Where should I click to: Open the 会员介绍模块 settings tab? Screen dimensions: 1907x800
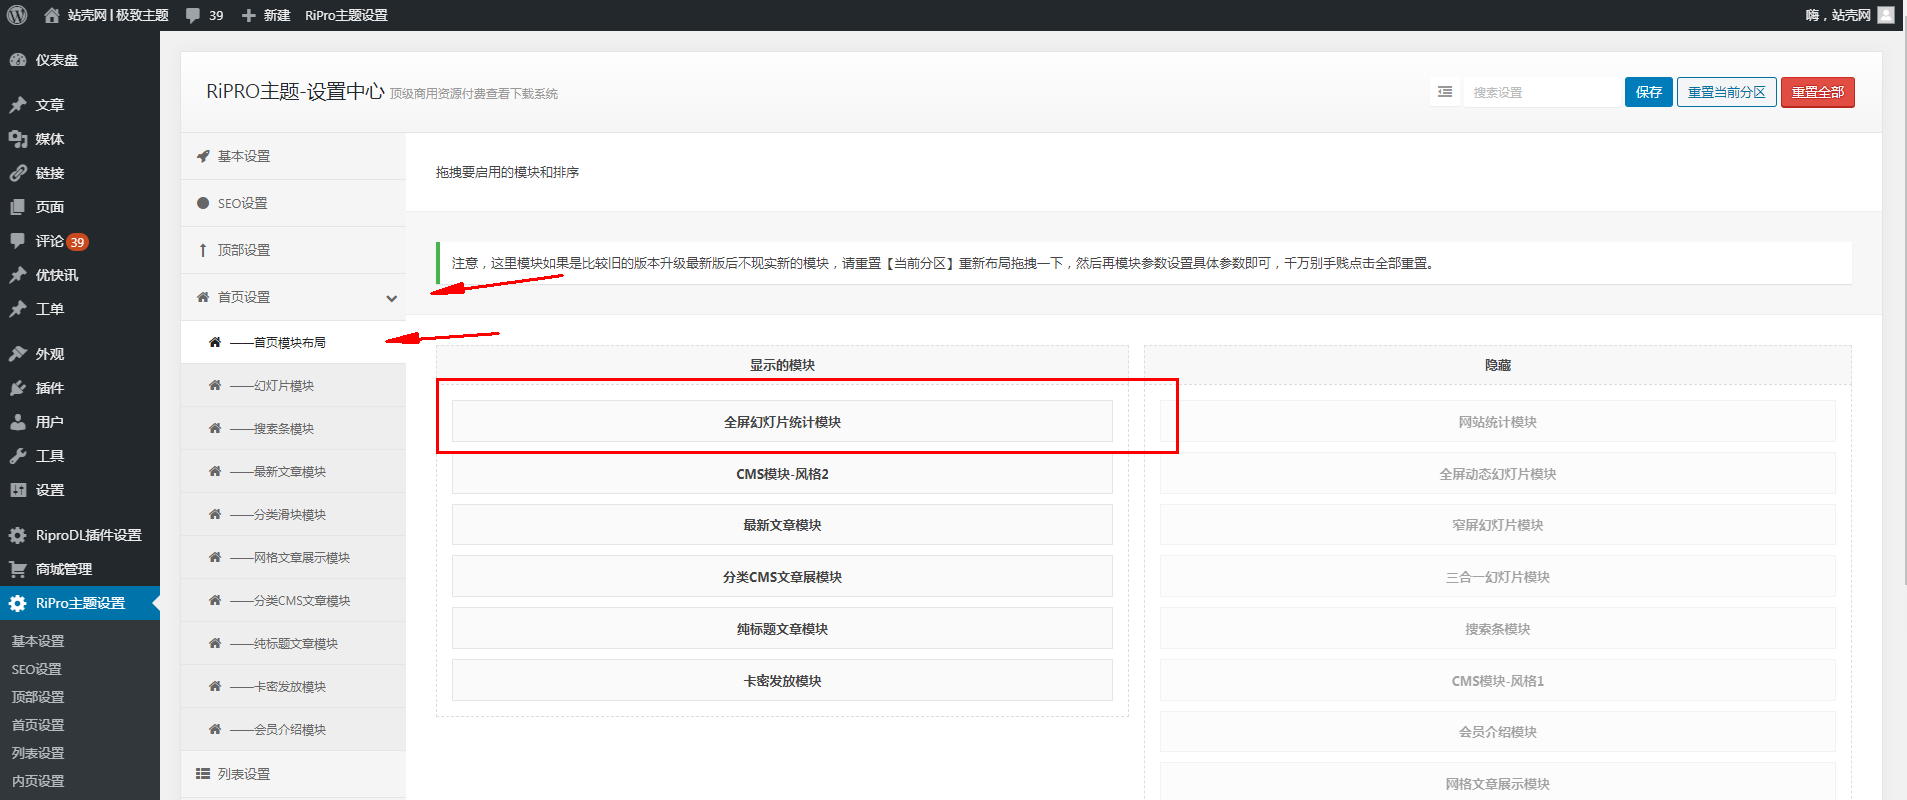coord(293,729)
